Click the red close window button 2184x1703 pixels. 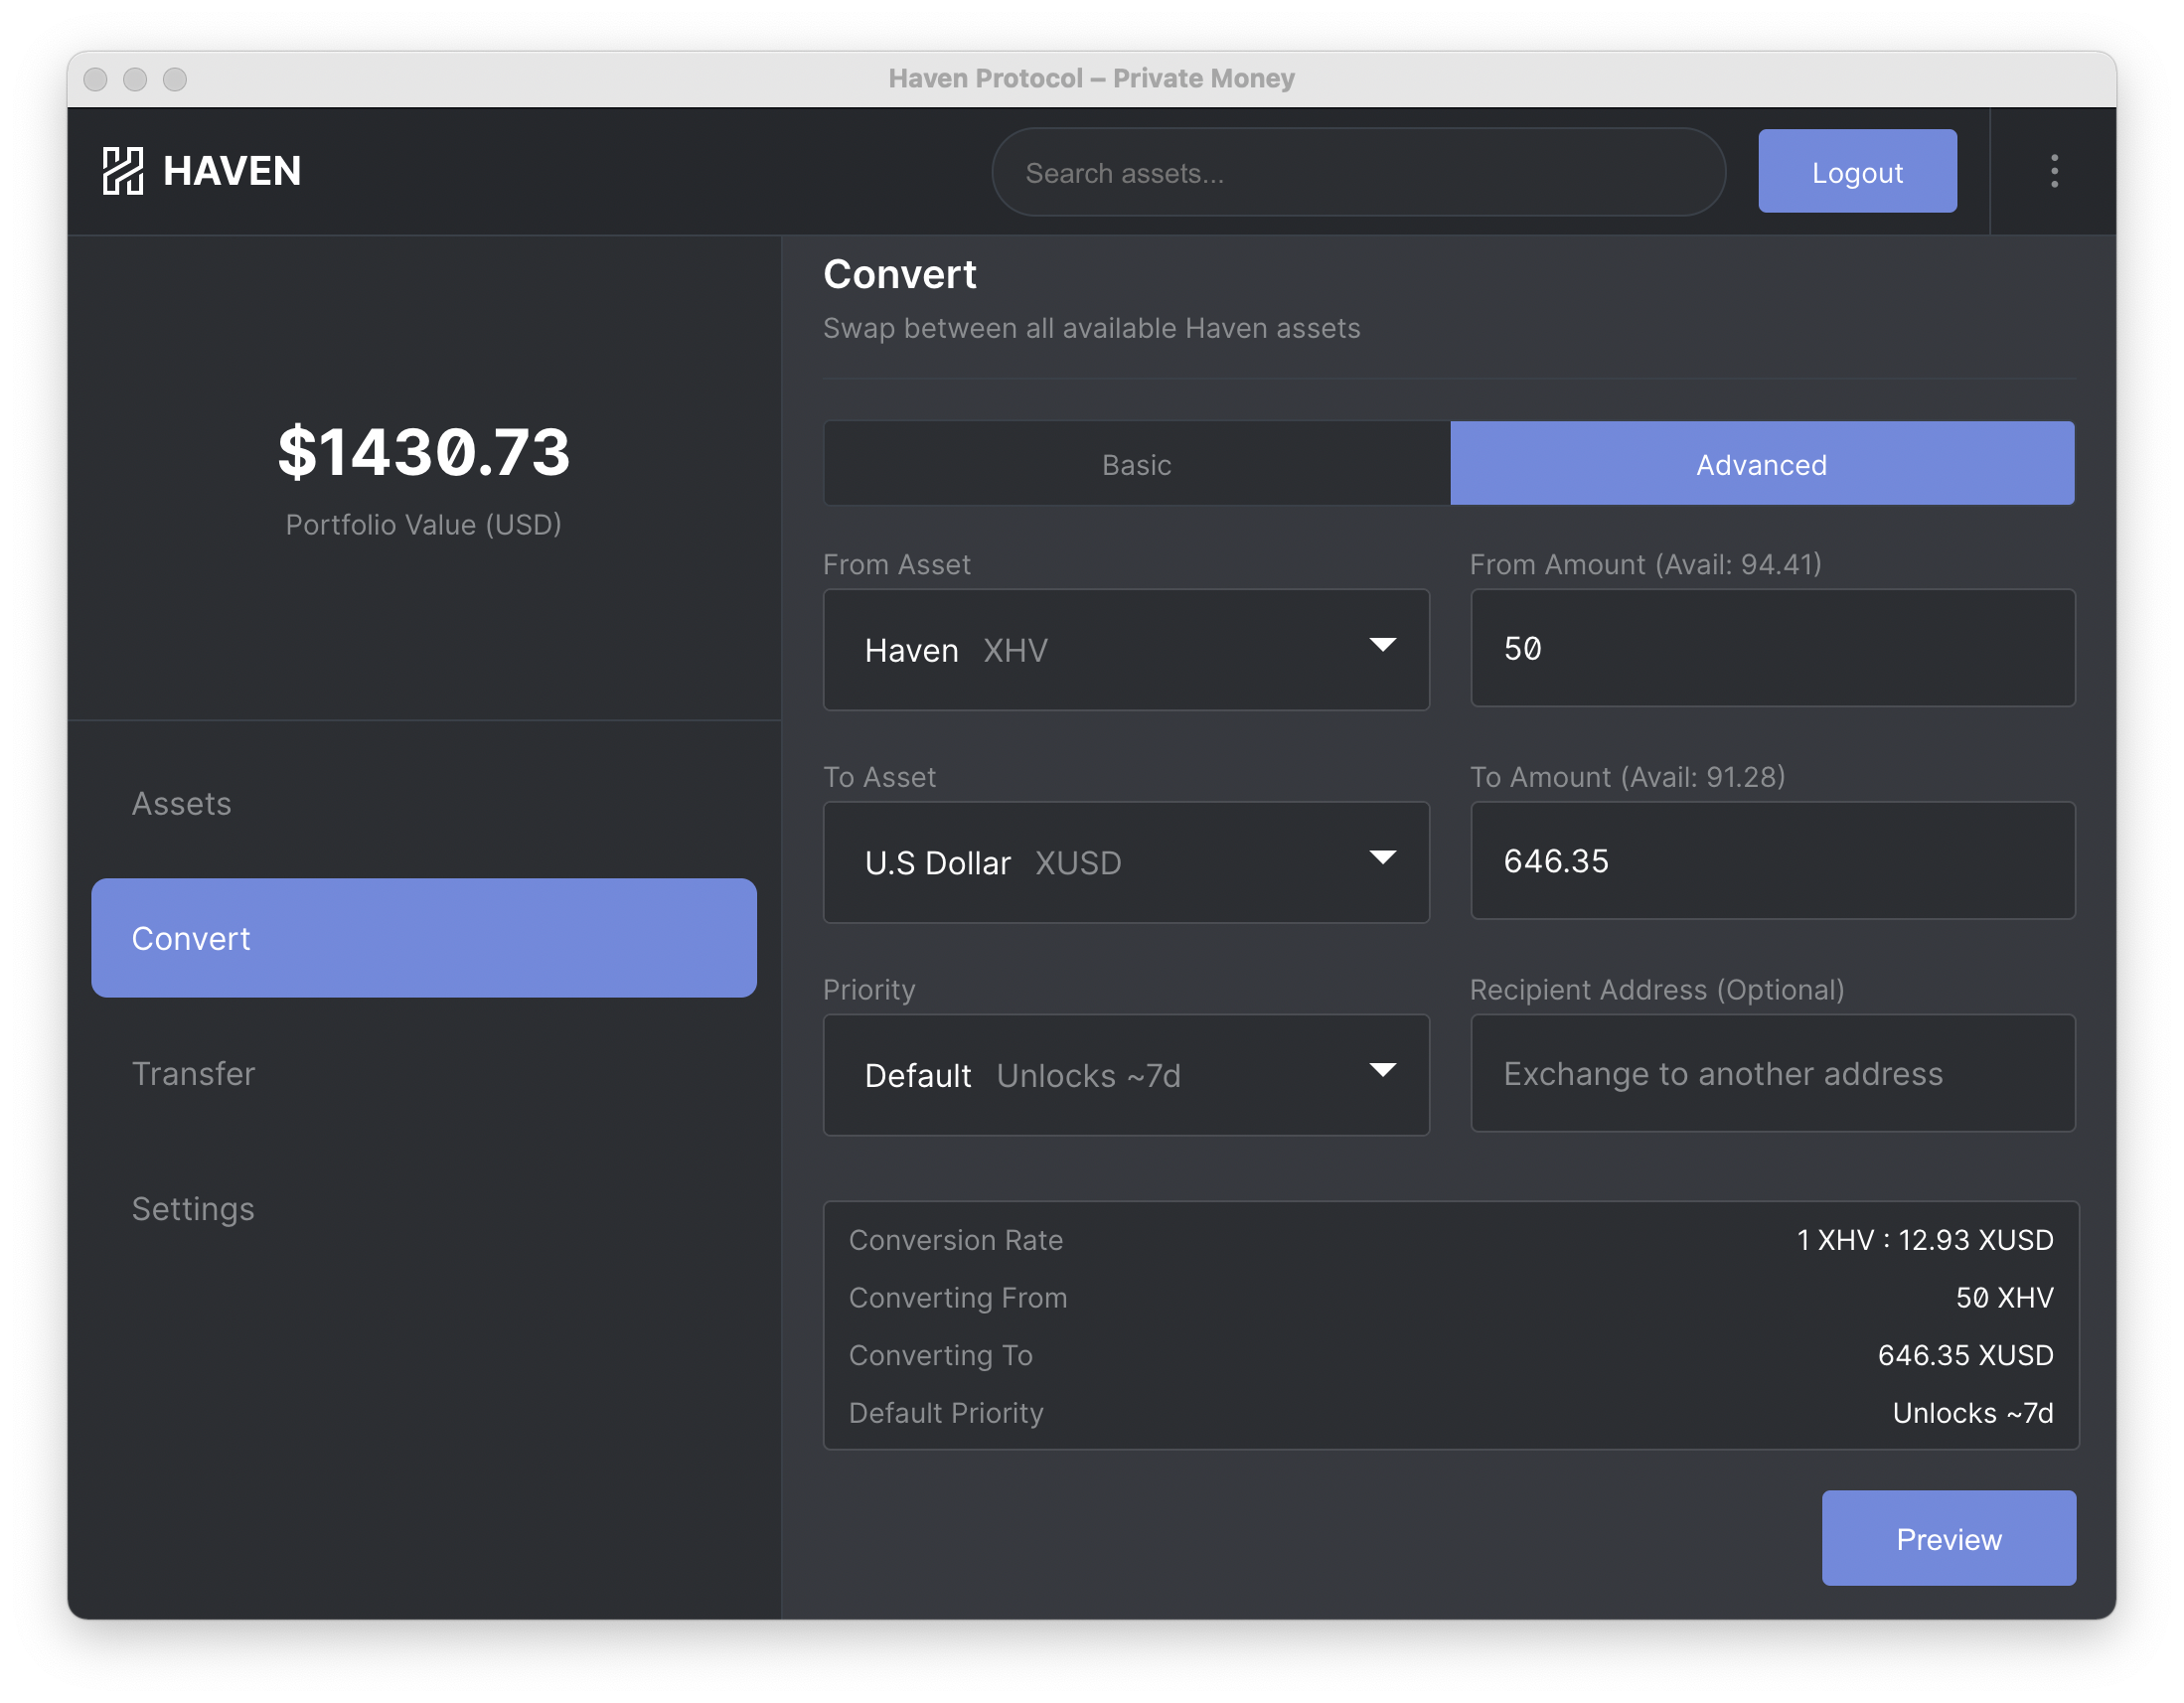point(96,79)
